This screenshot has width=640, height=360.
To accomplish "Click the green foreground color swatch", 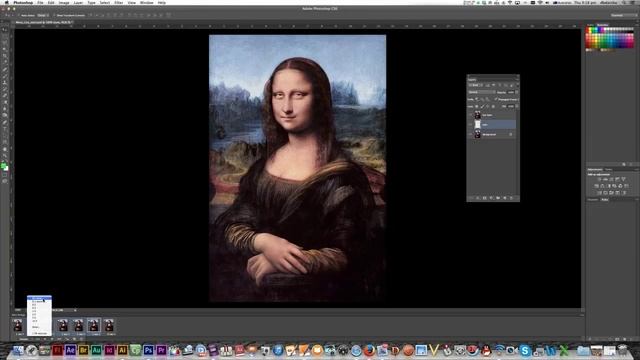I will tap(3, 165).
